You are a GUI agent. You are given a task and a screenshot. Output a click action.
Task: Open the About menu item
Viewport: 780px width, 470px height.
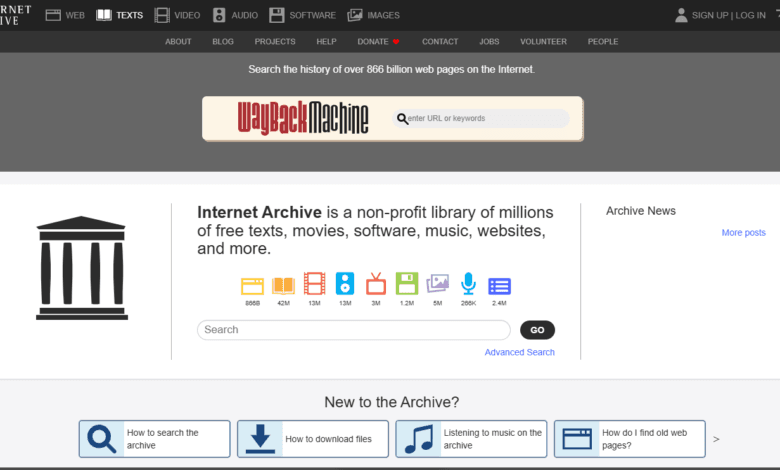178,42
